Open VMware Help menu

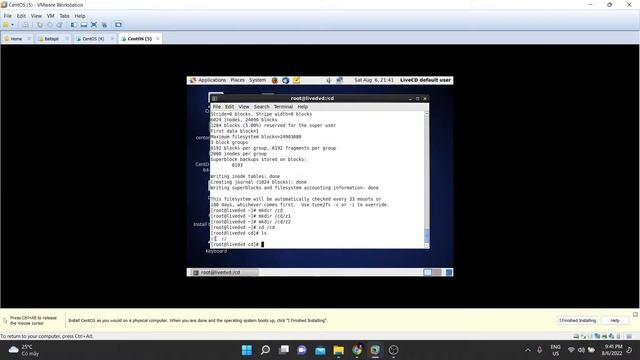pyautogui.click(x=80, y=16)
